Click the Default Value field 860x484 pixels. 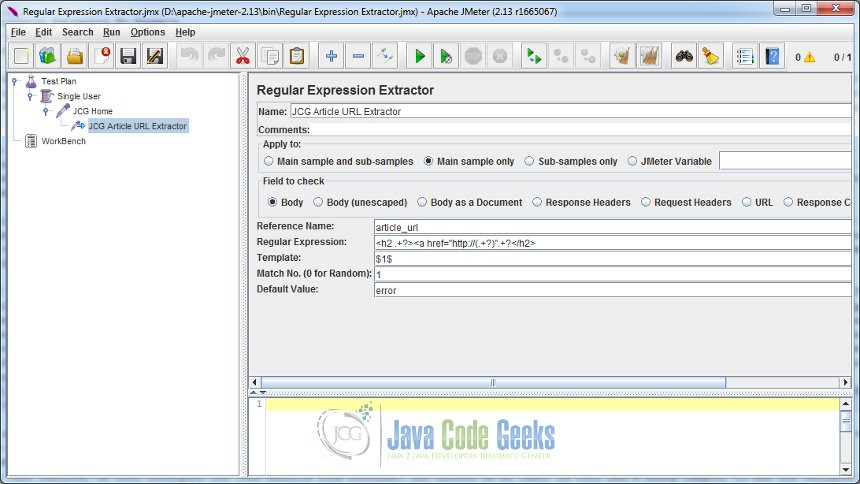click(613, 290)
